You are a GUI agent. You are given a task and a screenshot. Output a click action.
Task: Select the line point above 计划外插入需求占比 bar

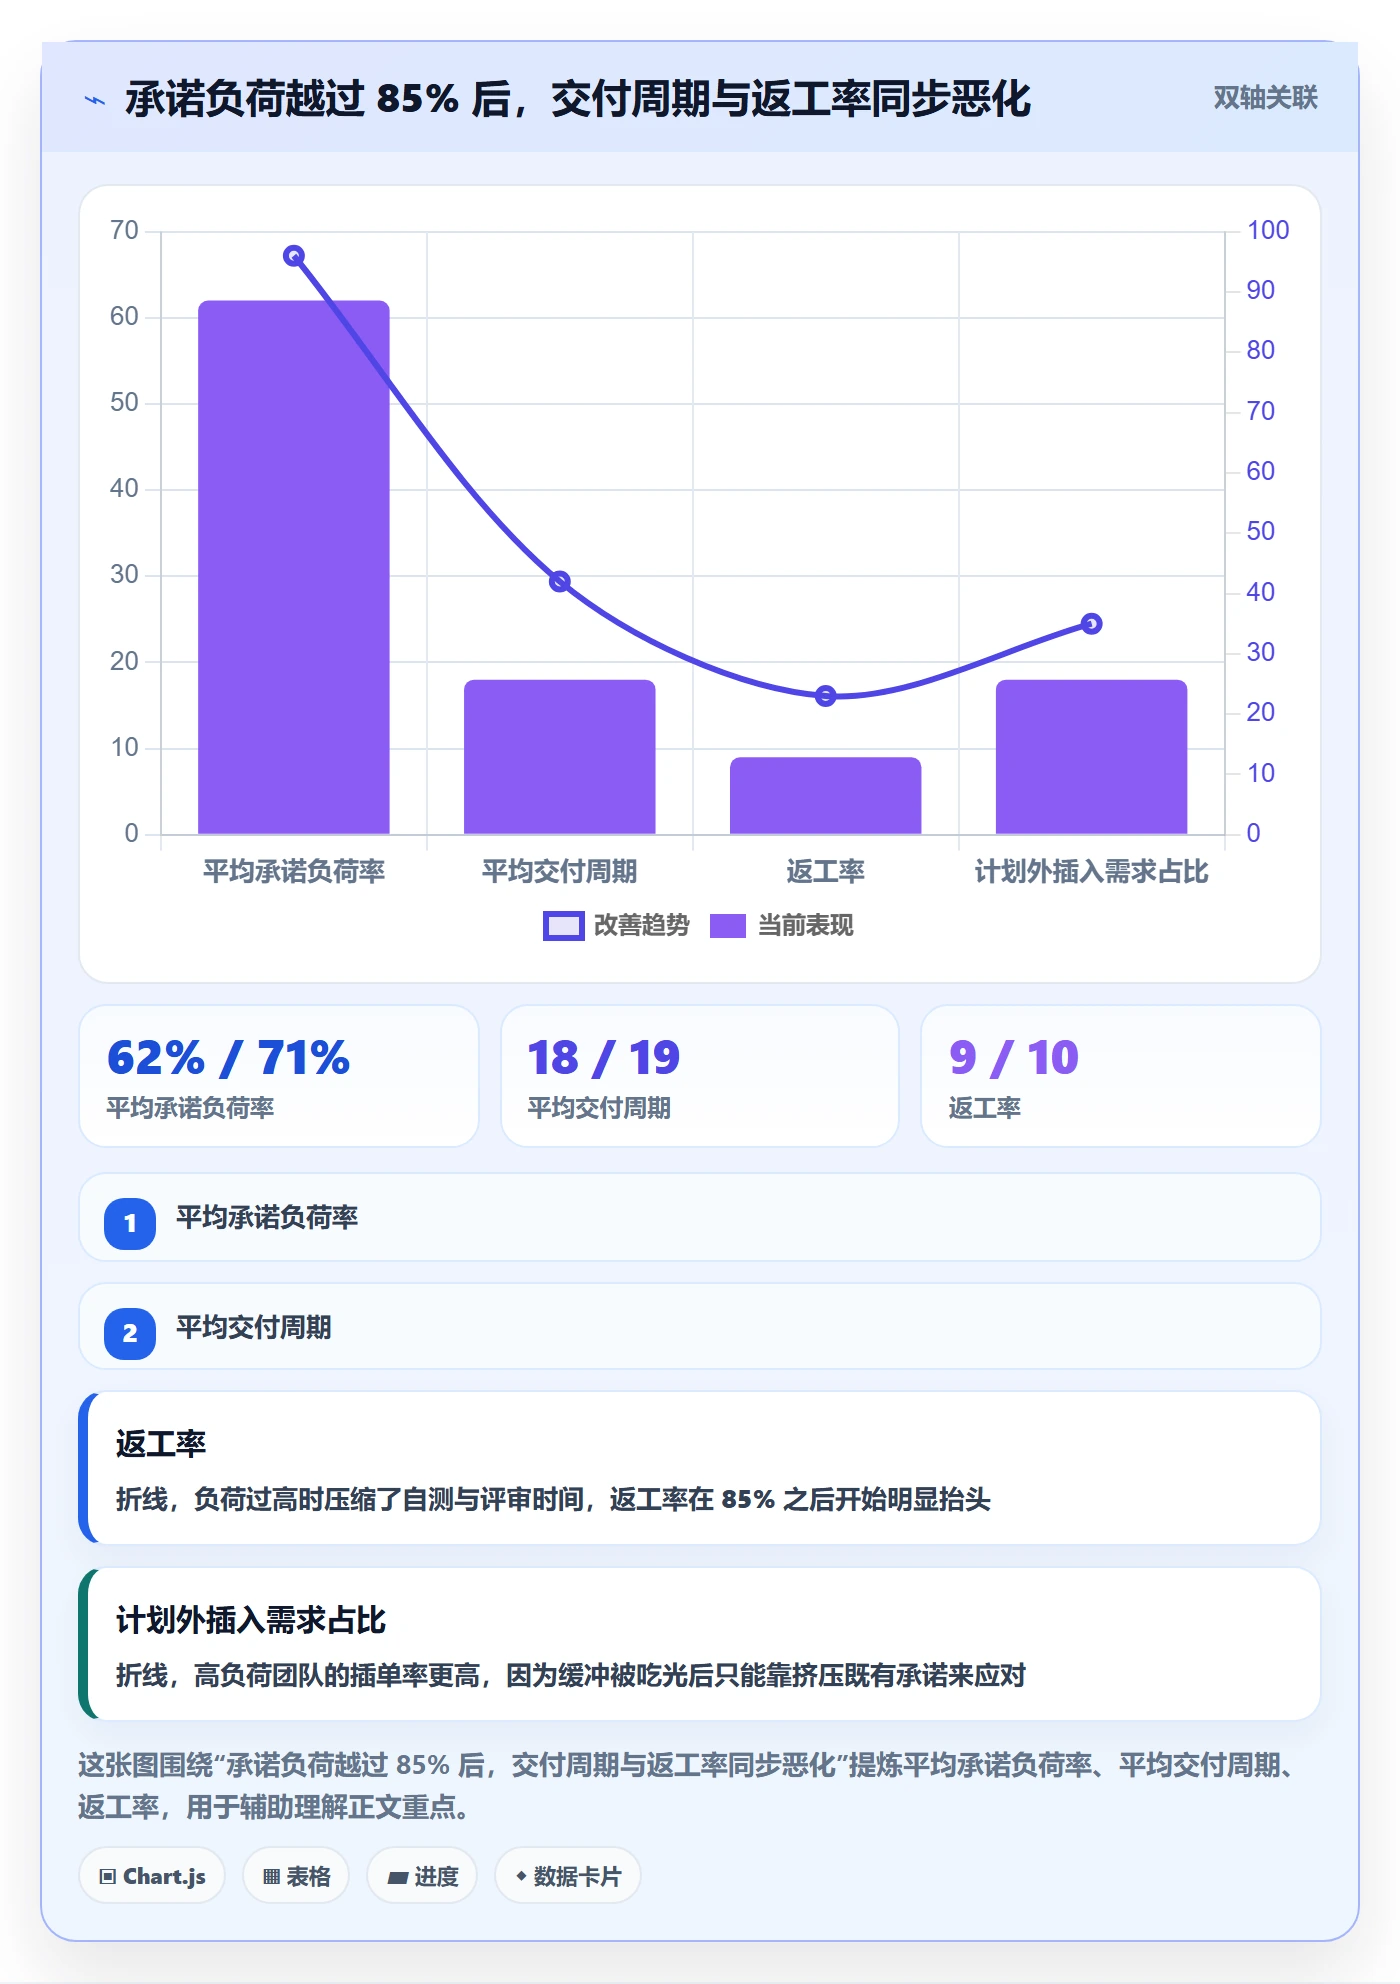tap(1092, 624)
